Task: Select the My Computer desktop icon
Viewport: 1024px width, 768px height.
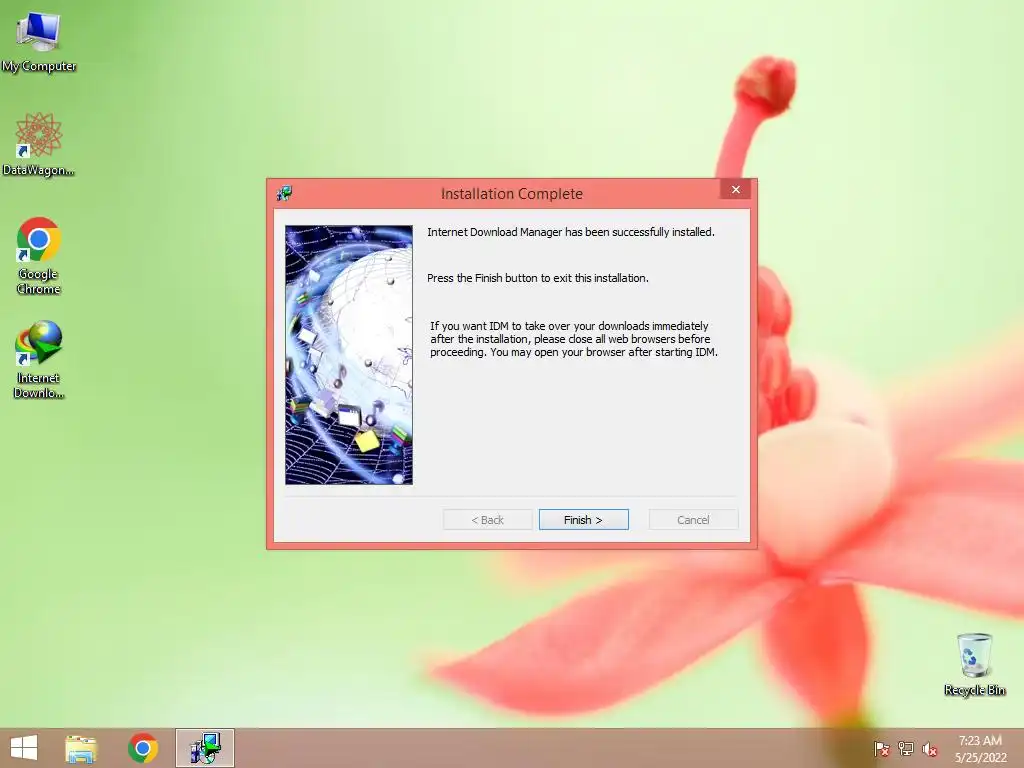Action: [39, 42]
